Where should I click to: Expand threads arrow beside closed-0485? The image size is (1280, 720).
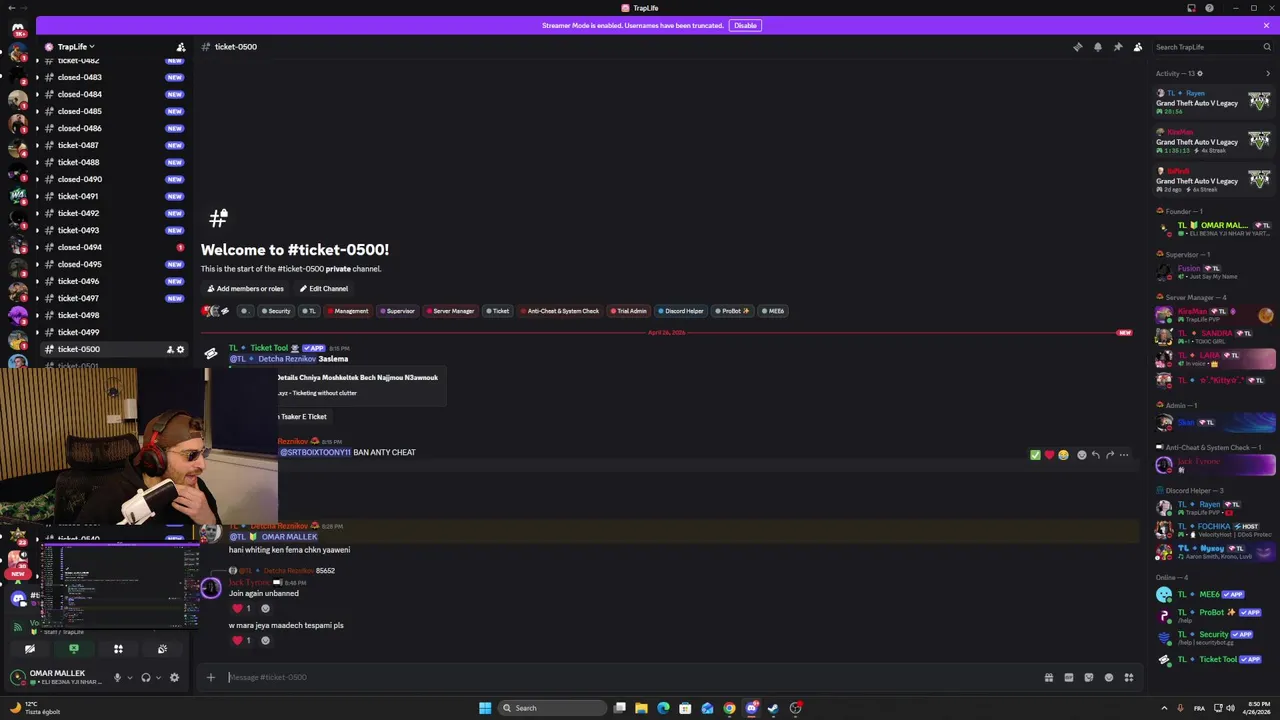click(x=37, y=111)
